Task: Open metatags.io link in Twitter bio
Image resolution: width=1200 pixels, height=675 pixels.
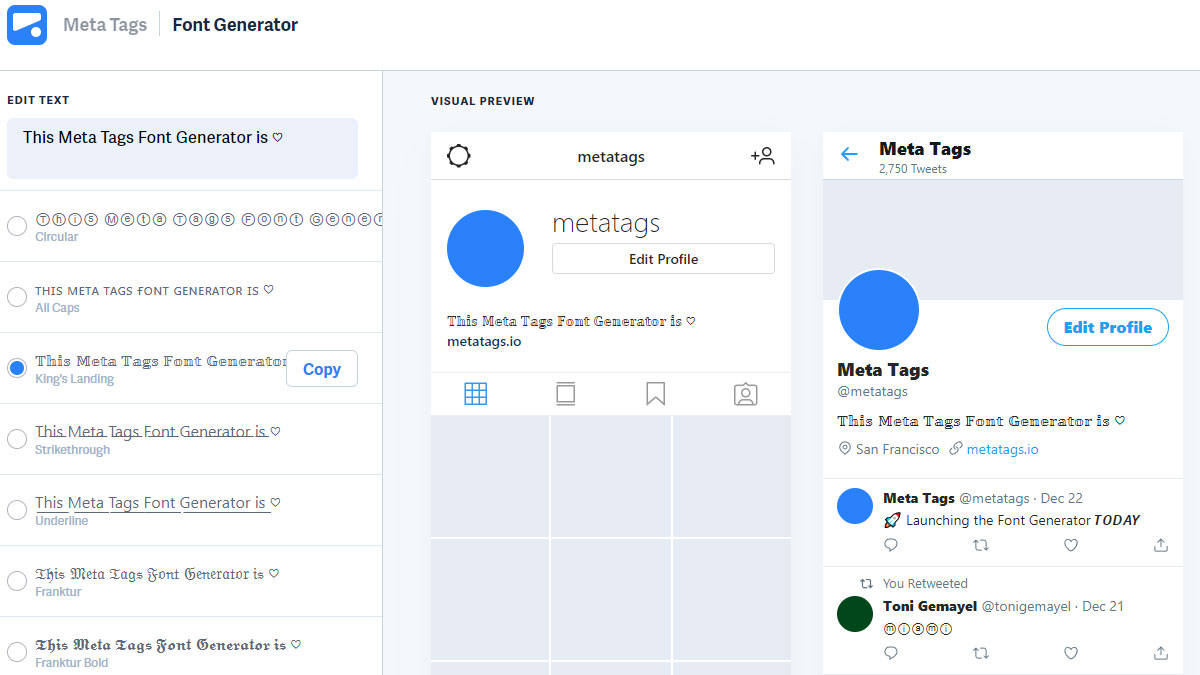Action: pyautogui.click(x=1002, y=449)
